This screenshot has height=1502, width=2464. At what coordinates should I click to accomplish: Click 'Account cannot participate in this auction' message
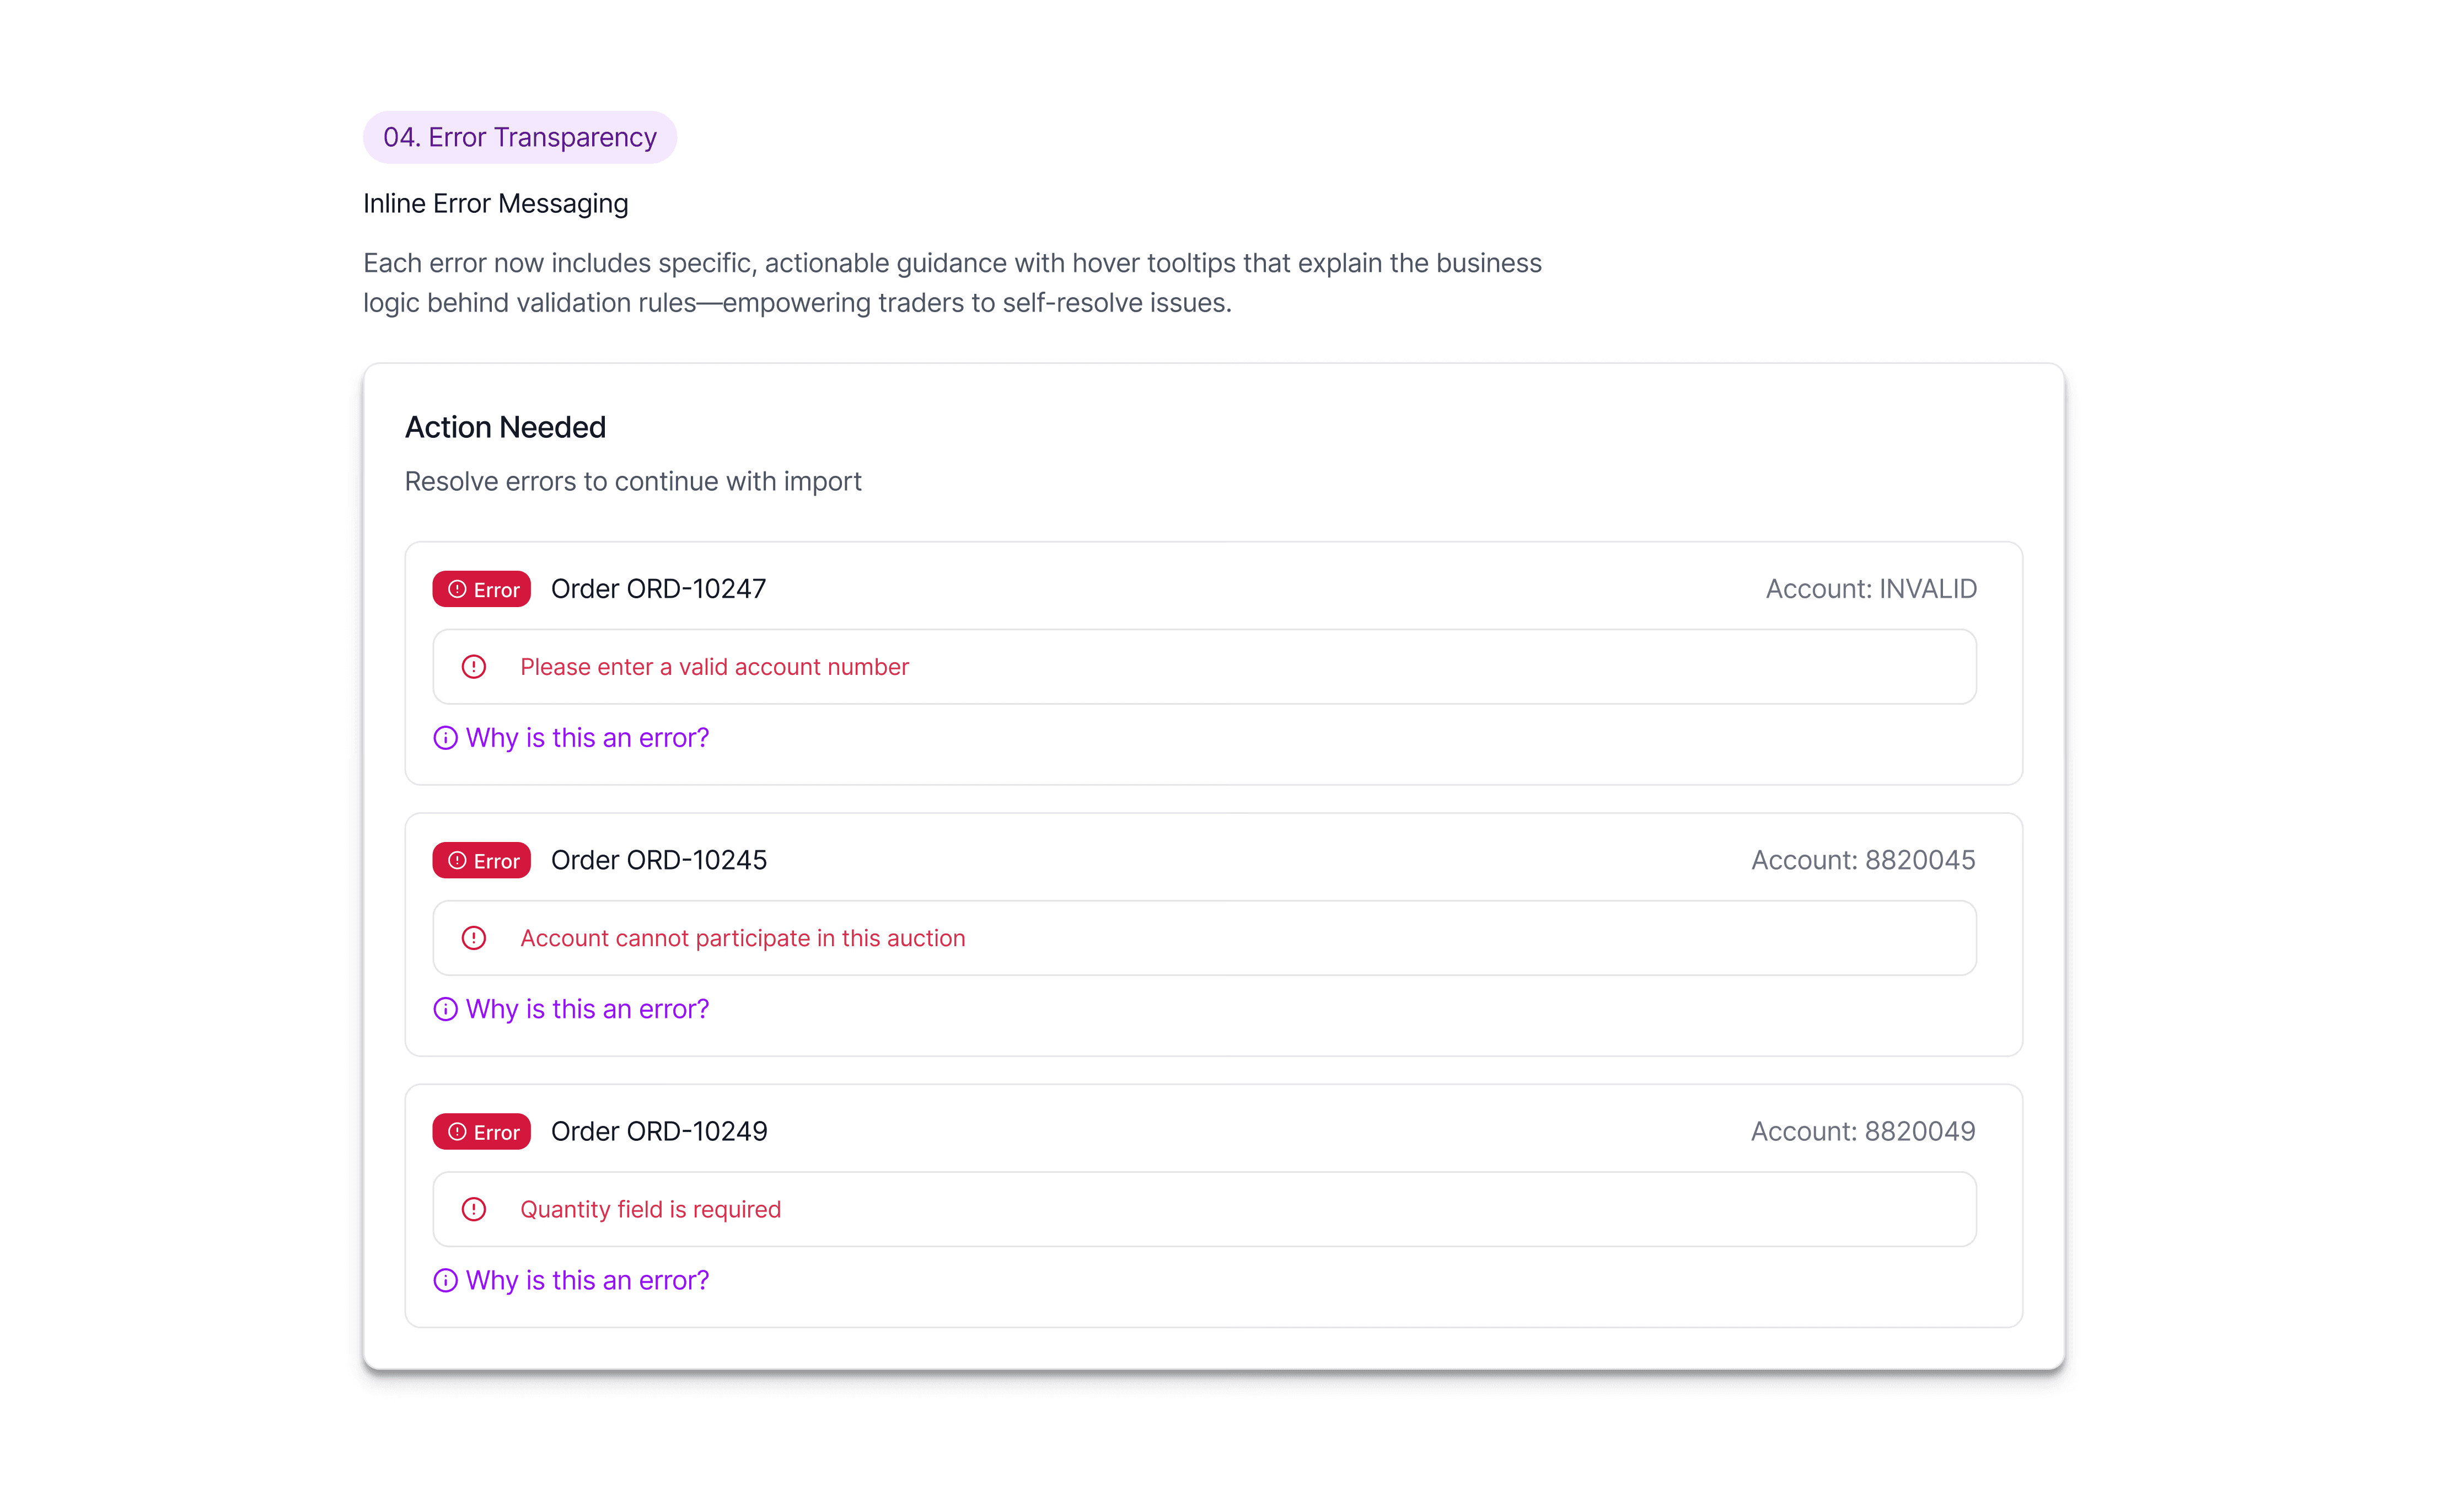point(742,938)
